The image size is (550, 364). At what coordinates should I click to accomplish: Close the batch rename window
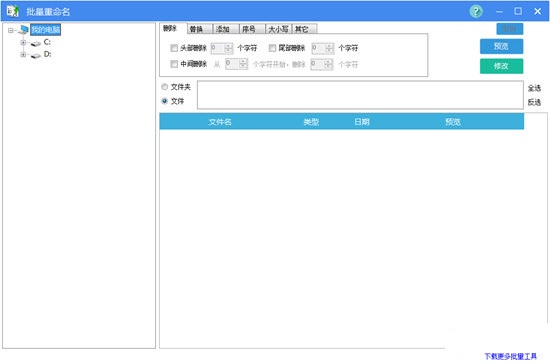tap(537, 12)
